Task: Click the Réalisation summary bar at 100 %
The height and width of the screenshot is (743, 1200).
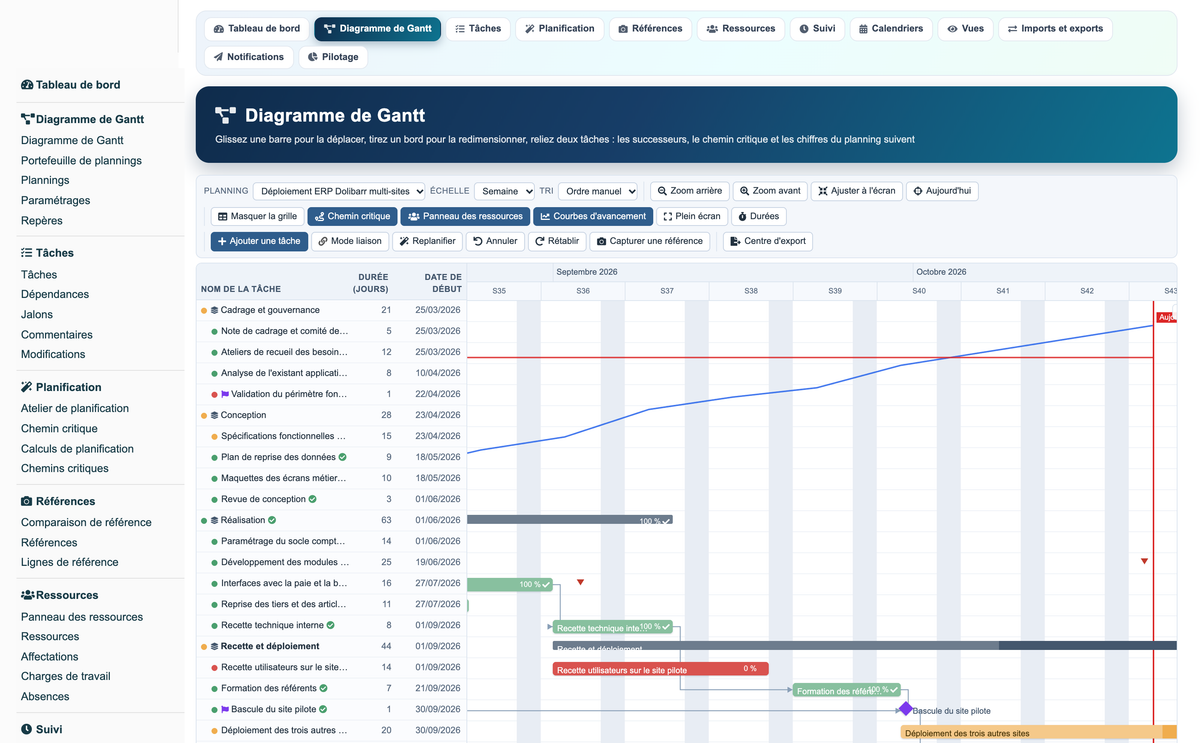Action: pos(570,520)
